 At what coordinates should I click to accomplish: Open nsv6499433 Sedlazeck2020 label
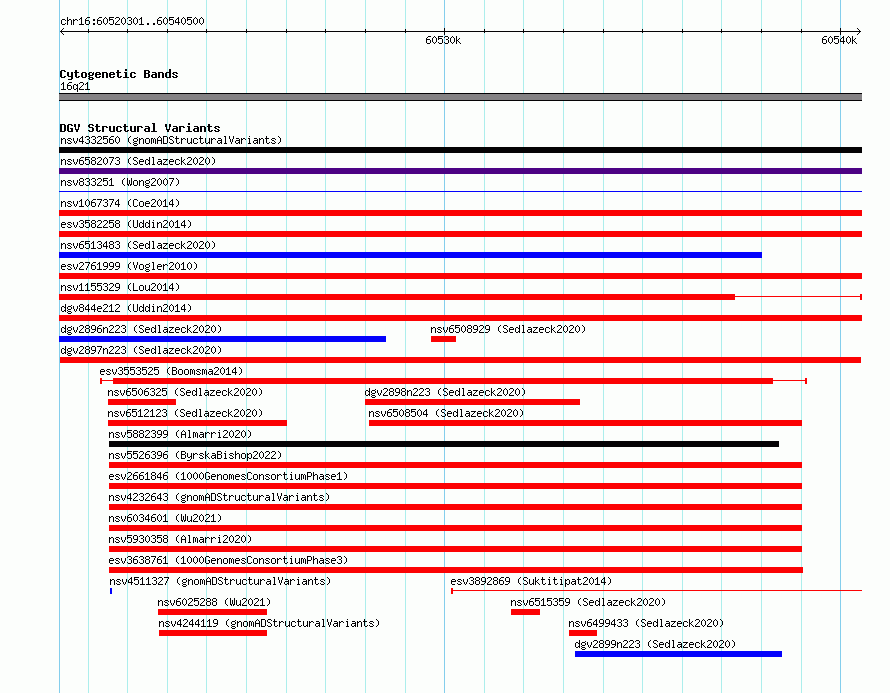pos(646,623)
